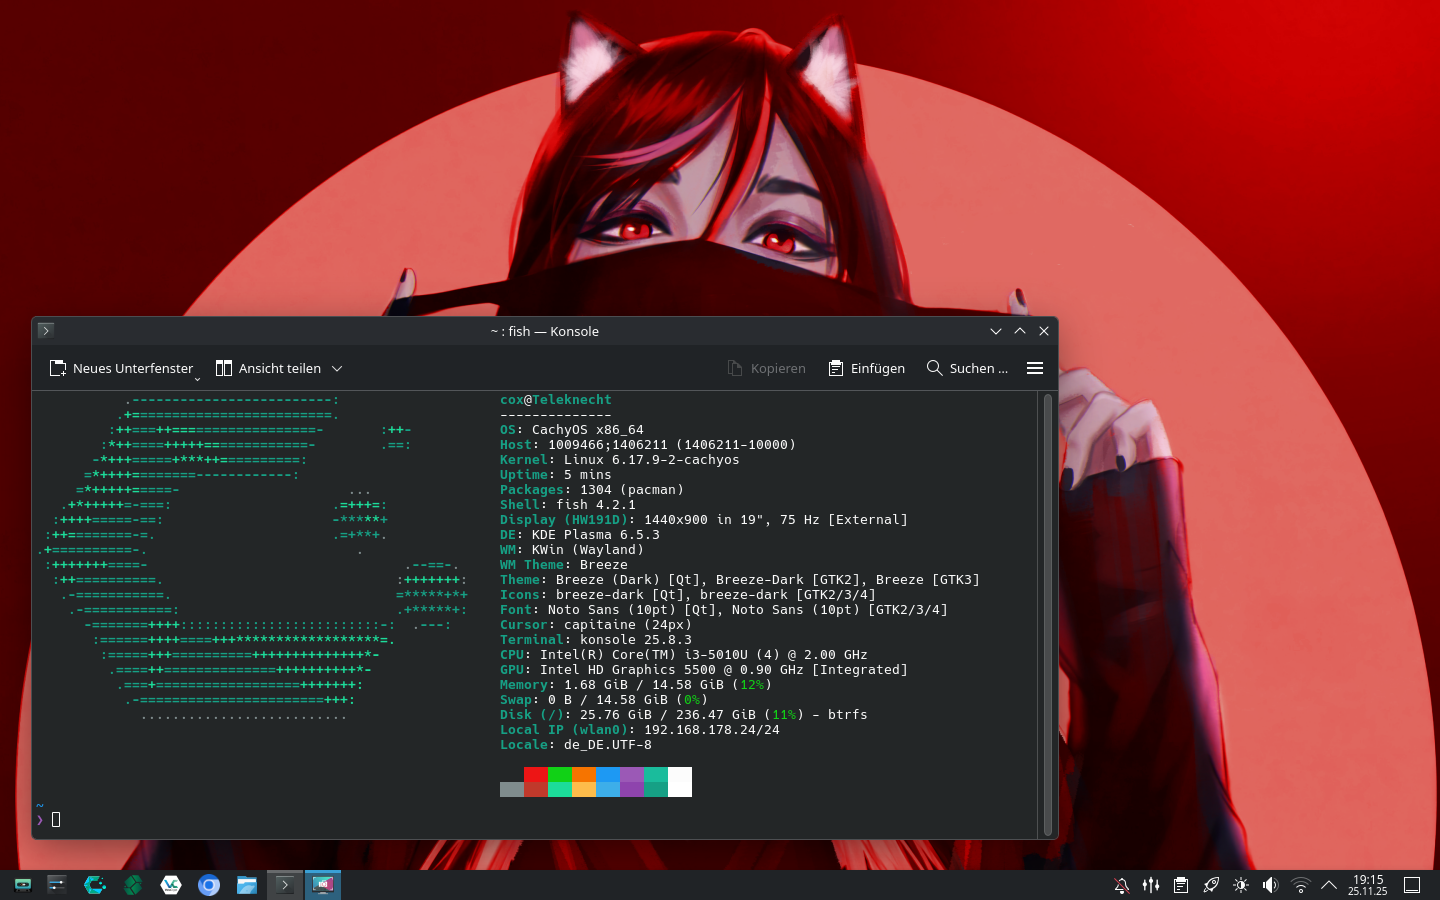Click the 'WM: KWin (Wayland)' line

pos(572,550)
